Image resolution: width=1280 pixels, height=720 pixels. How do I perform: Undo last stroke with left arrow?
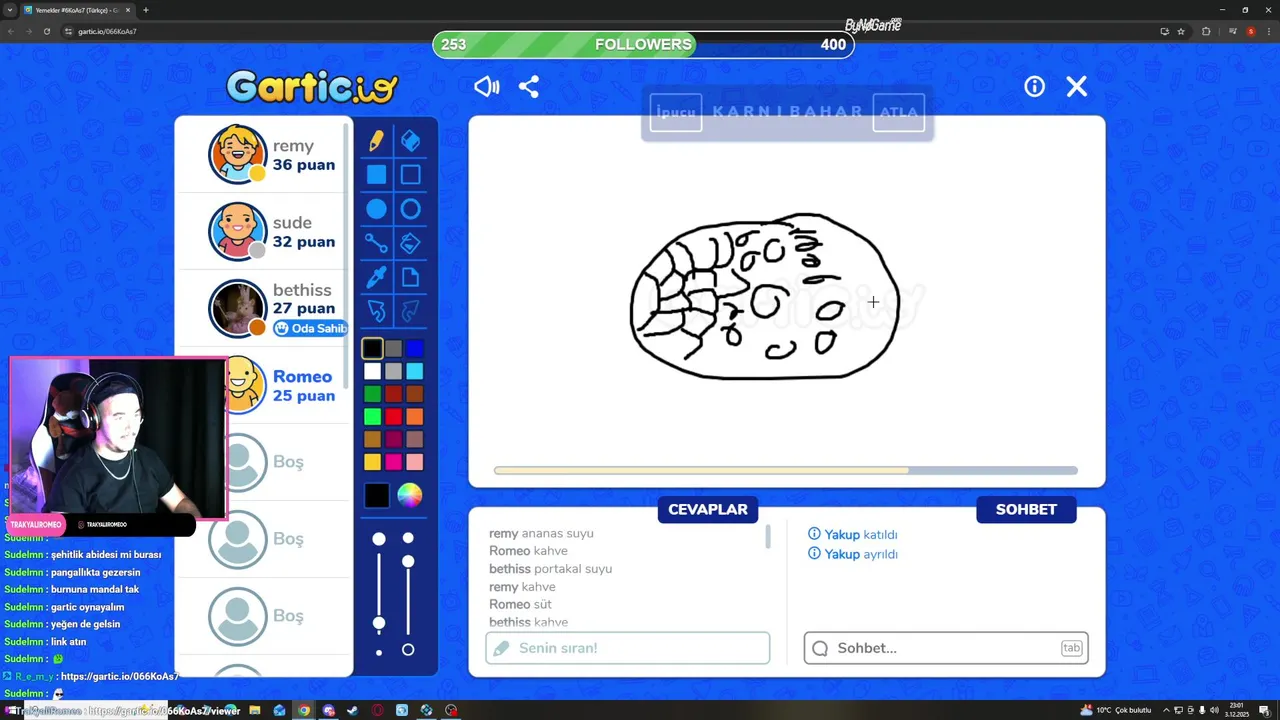376,311
